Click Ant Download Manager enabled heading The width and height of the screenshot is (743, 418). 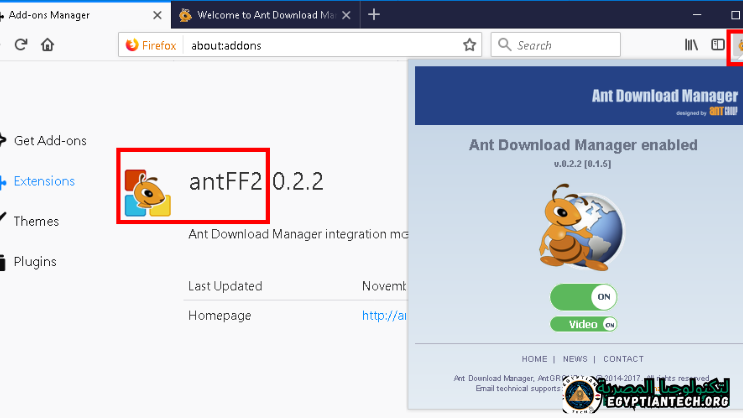(583, 145)
